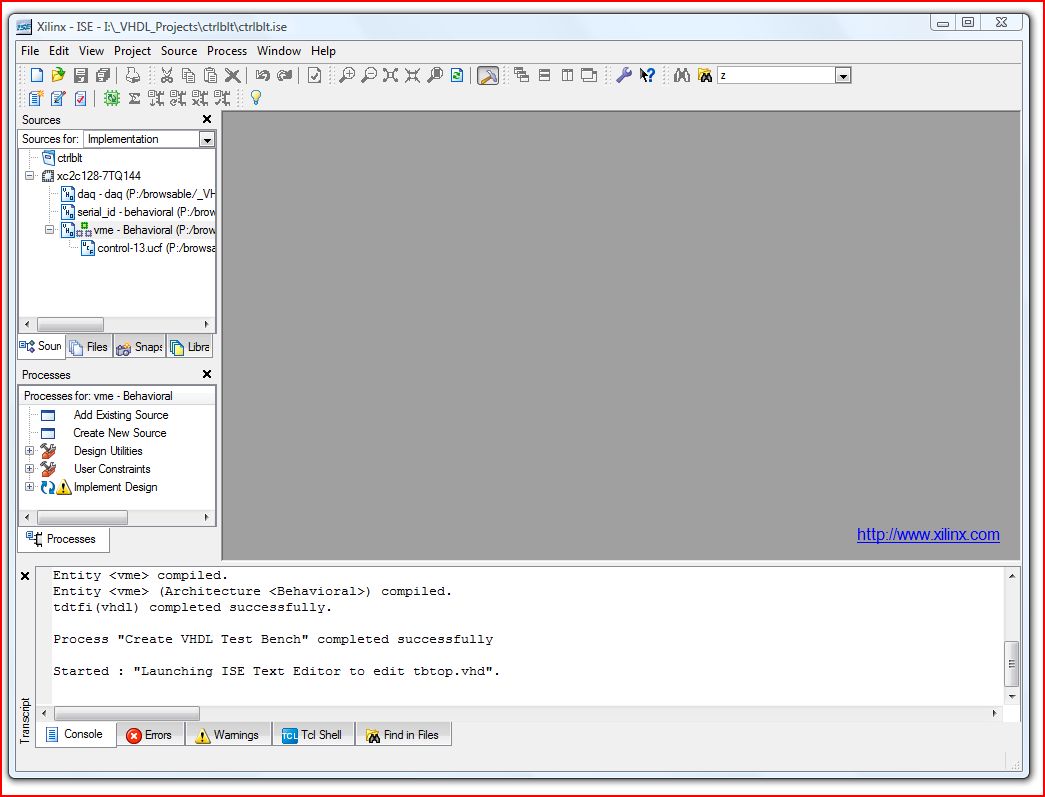Click the What's This help cursor icon
This screenshot has height=797, width=1045.
pyautogui.click(x=647, y=75)
